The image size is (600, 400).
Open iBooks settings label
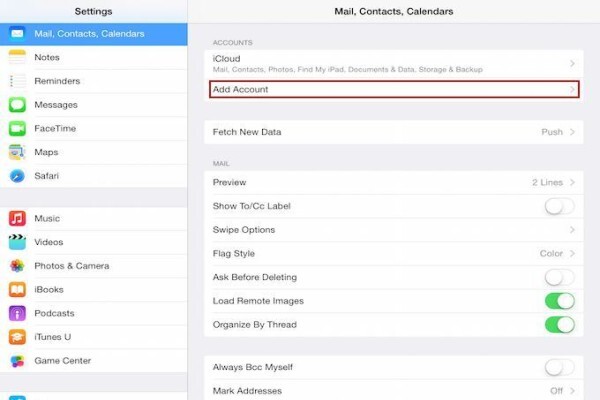(x=49, y=290)
